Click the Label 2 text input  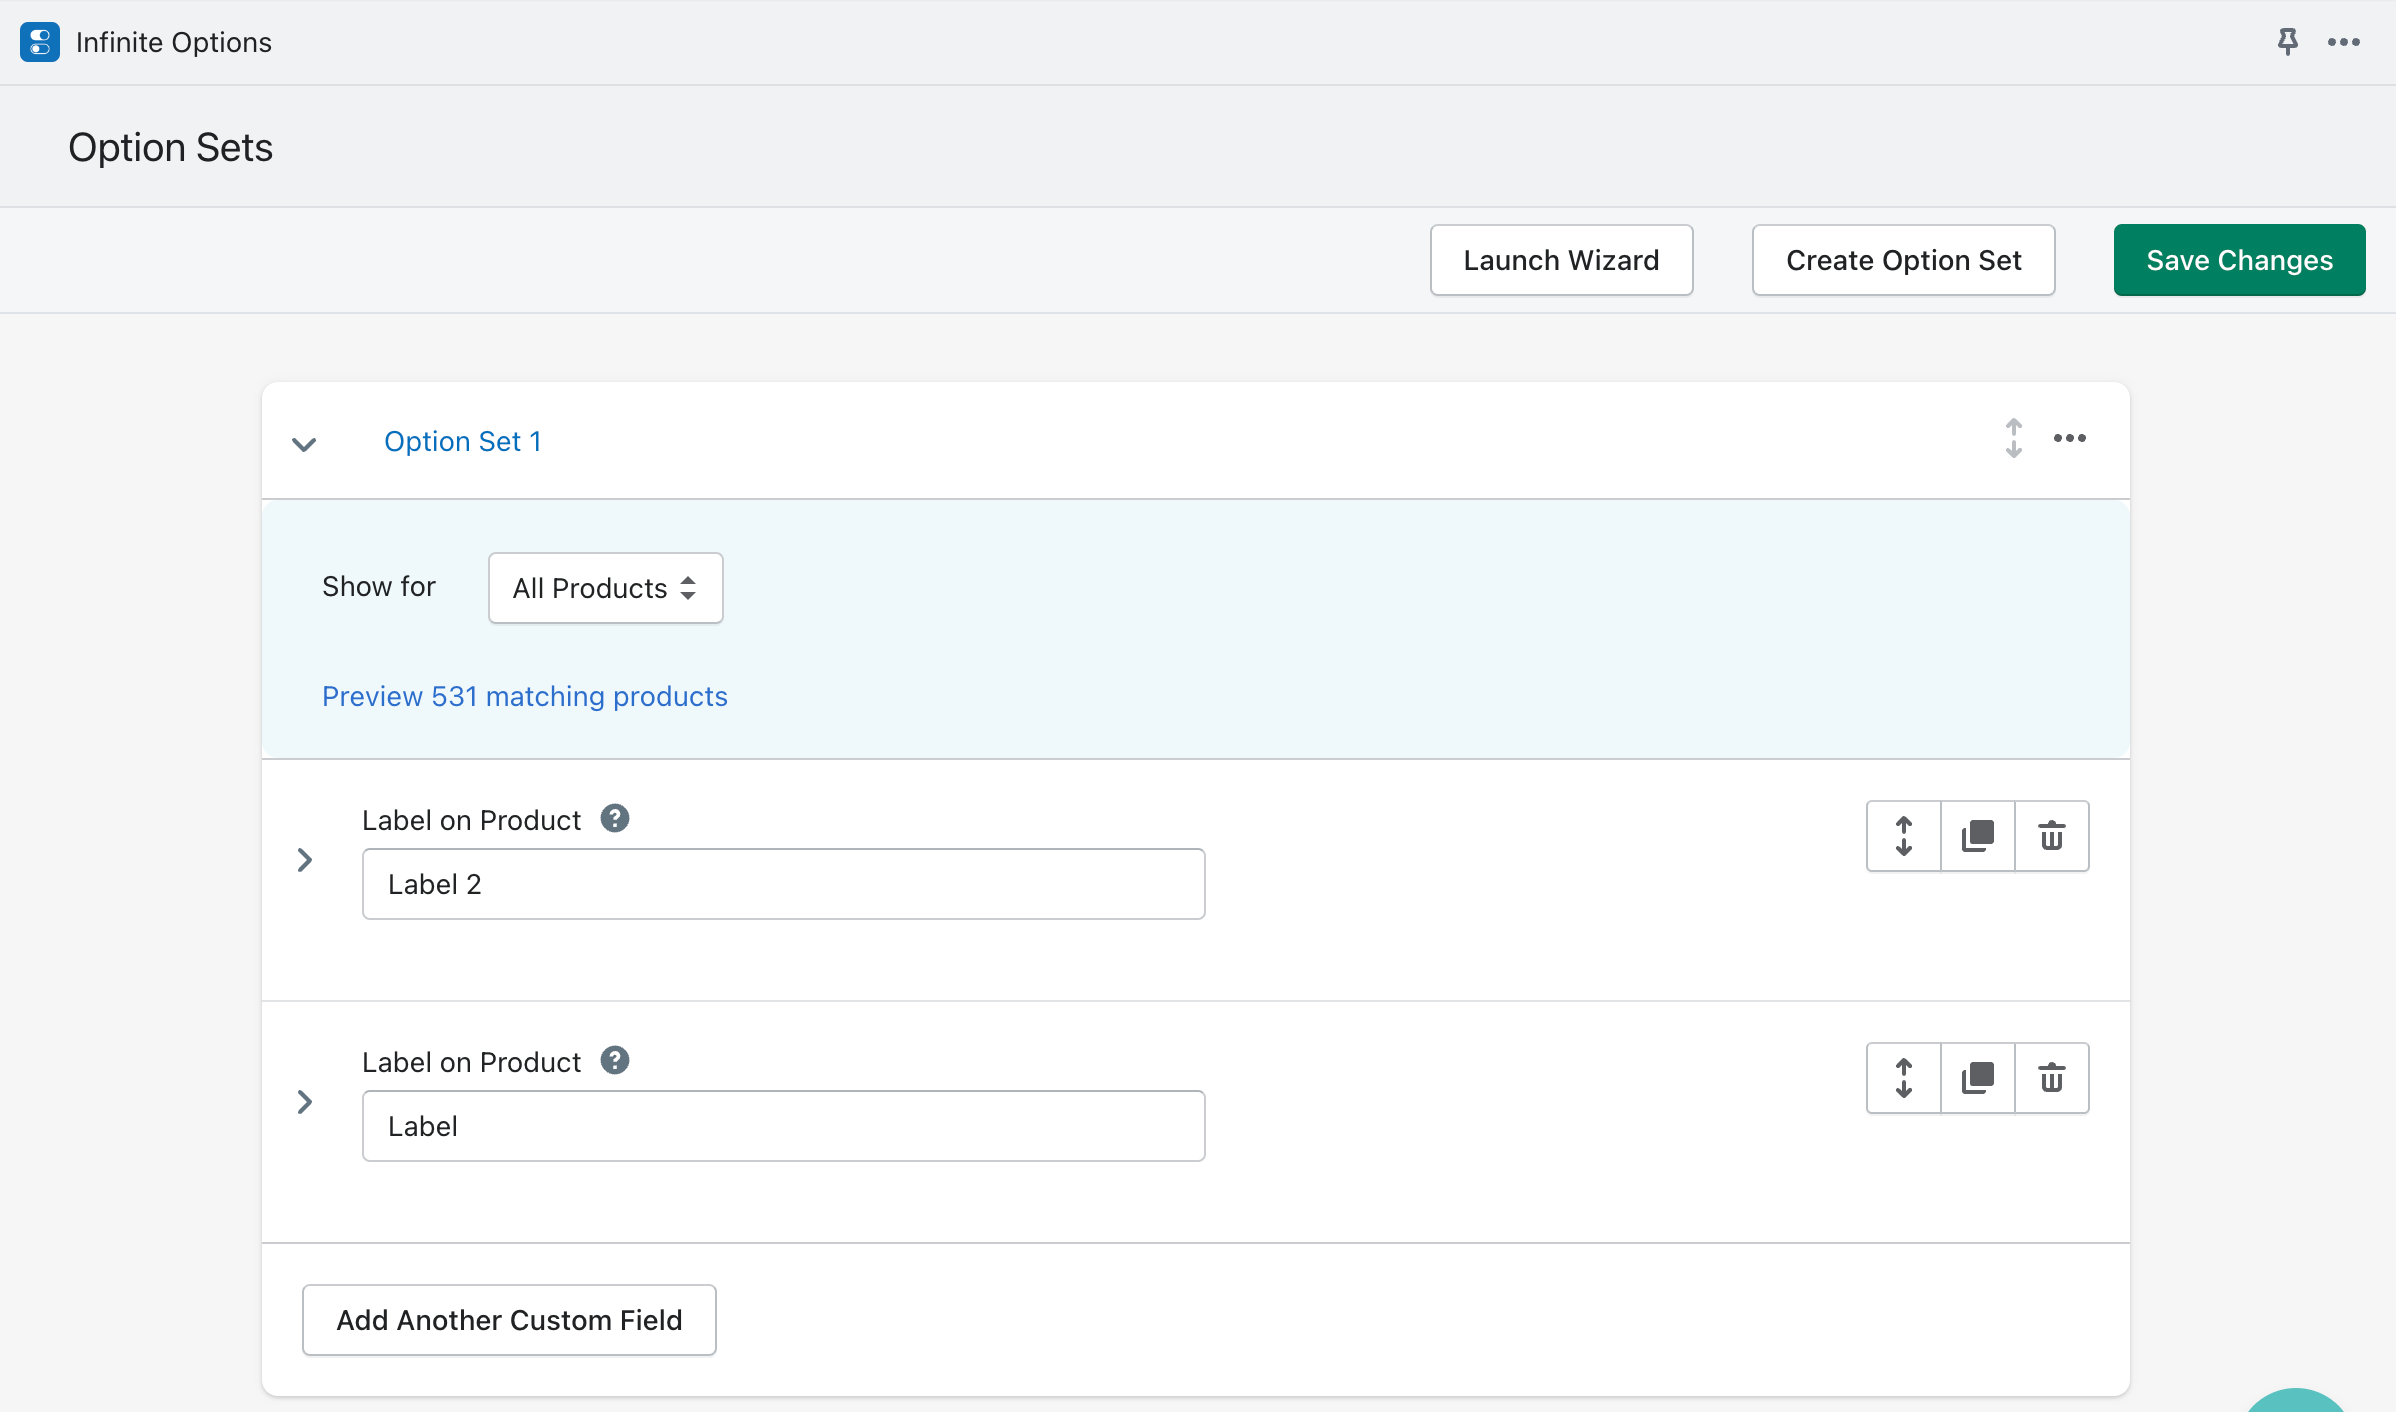coord(783,884)
